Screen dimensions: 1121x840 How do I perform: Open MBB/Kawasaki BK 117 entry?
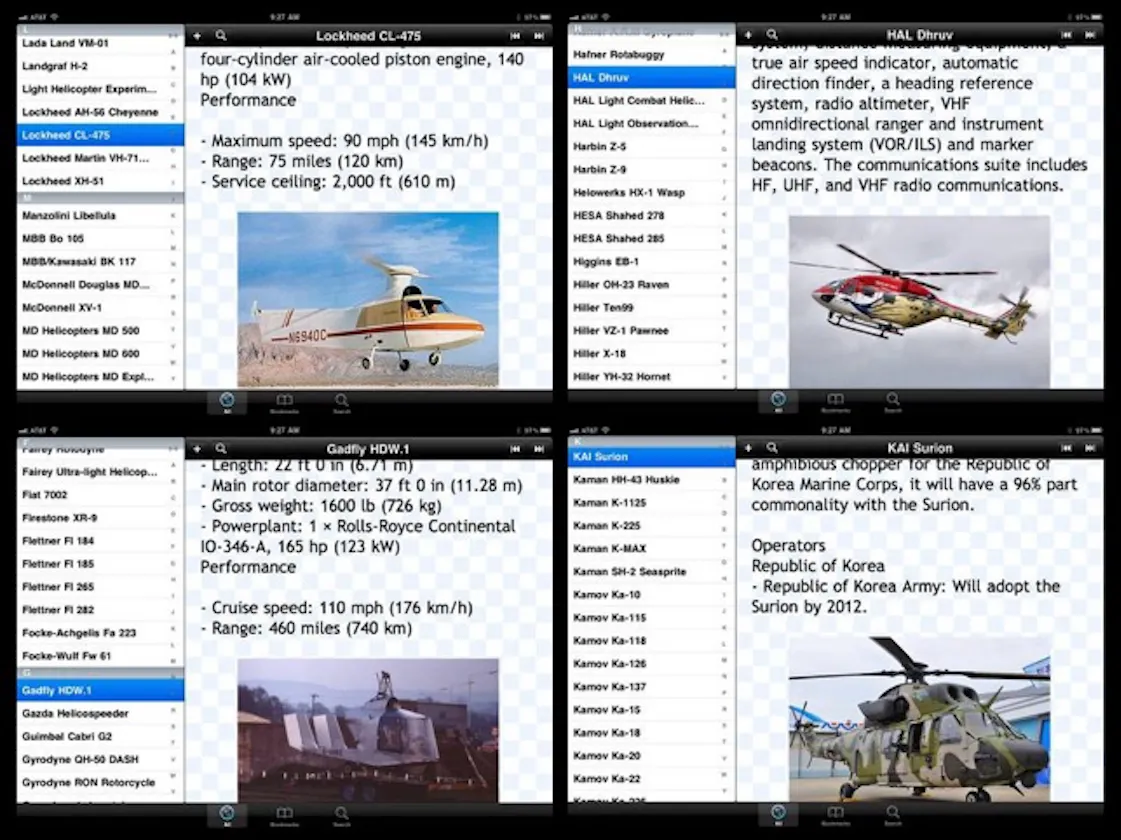[100, 262]
